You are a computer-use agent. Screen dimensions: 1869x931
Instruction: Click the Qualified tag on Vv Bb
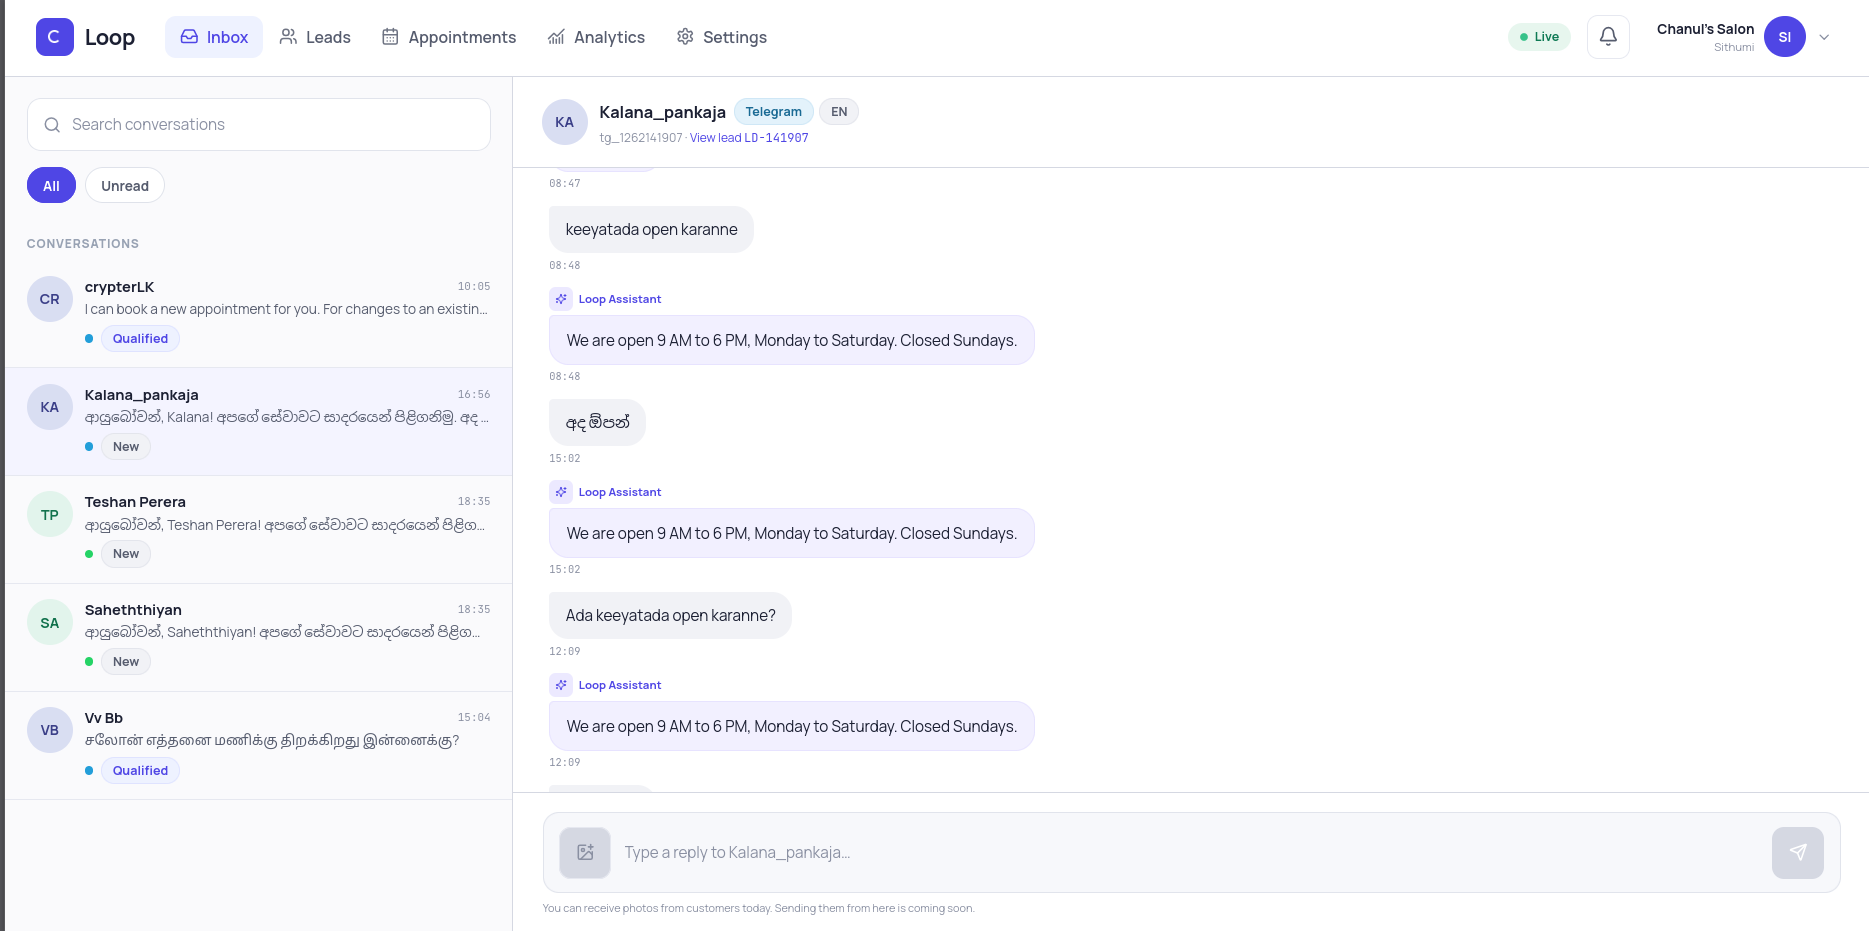(x=140, y=771)
